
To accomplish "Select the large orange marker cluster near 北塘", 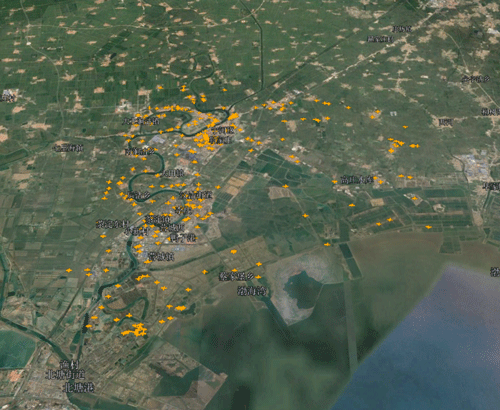I will point(135,330).
